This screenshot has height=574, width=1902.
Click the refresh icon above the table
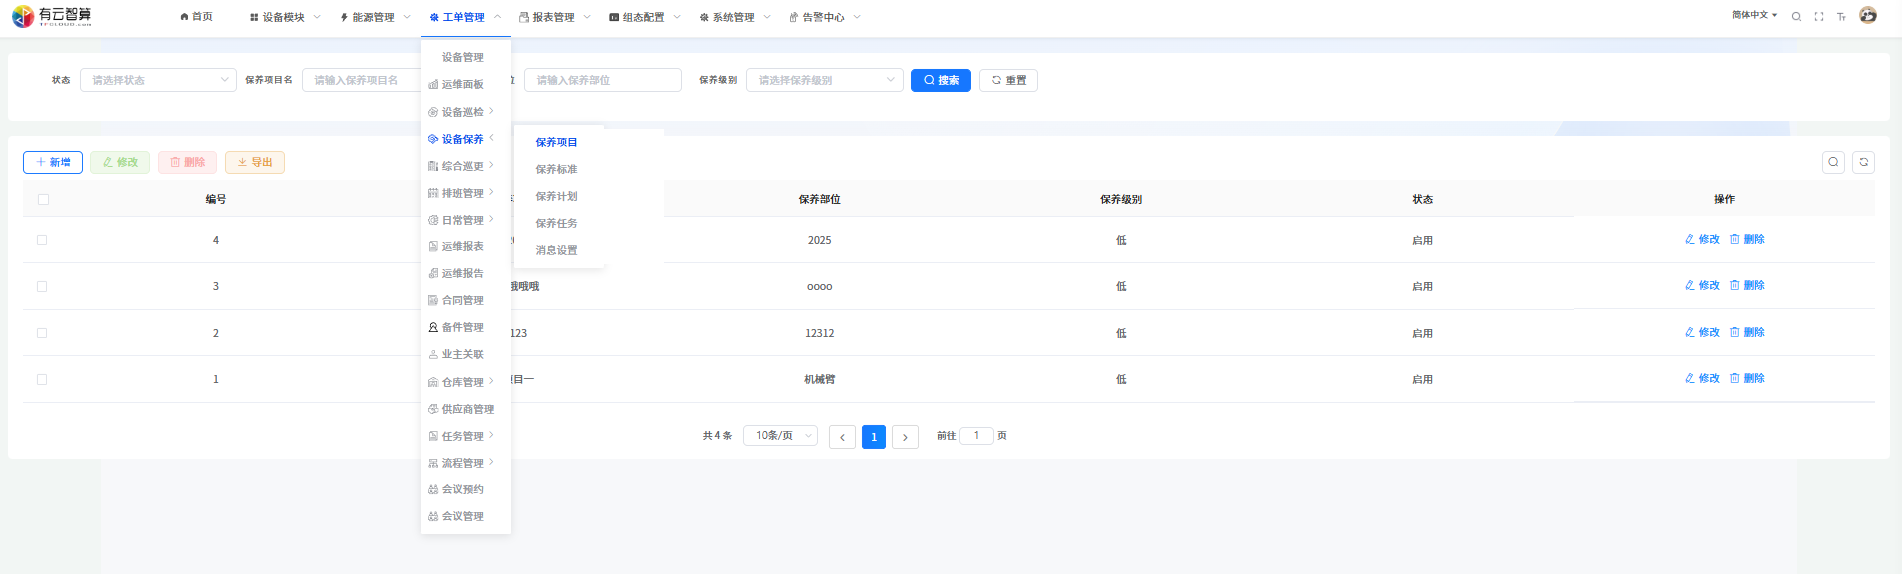click(1863, 162)
